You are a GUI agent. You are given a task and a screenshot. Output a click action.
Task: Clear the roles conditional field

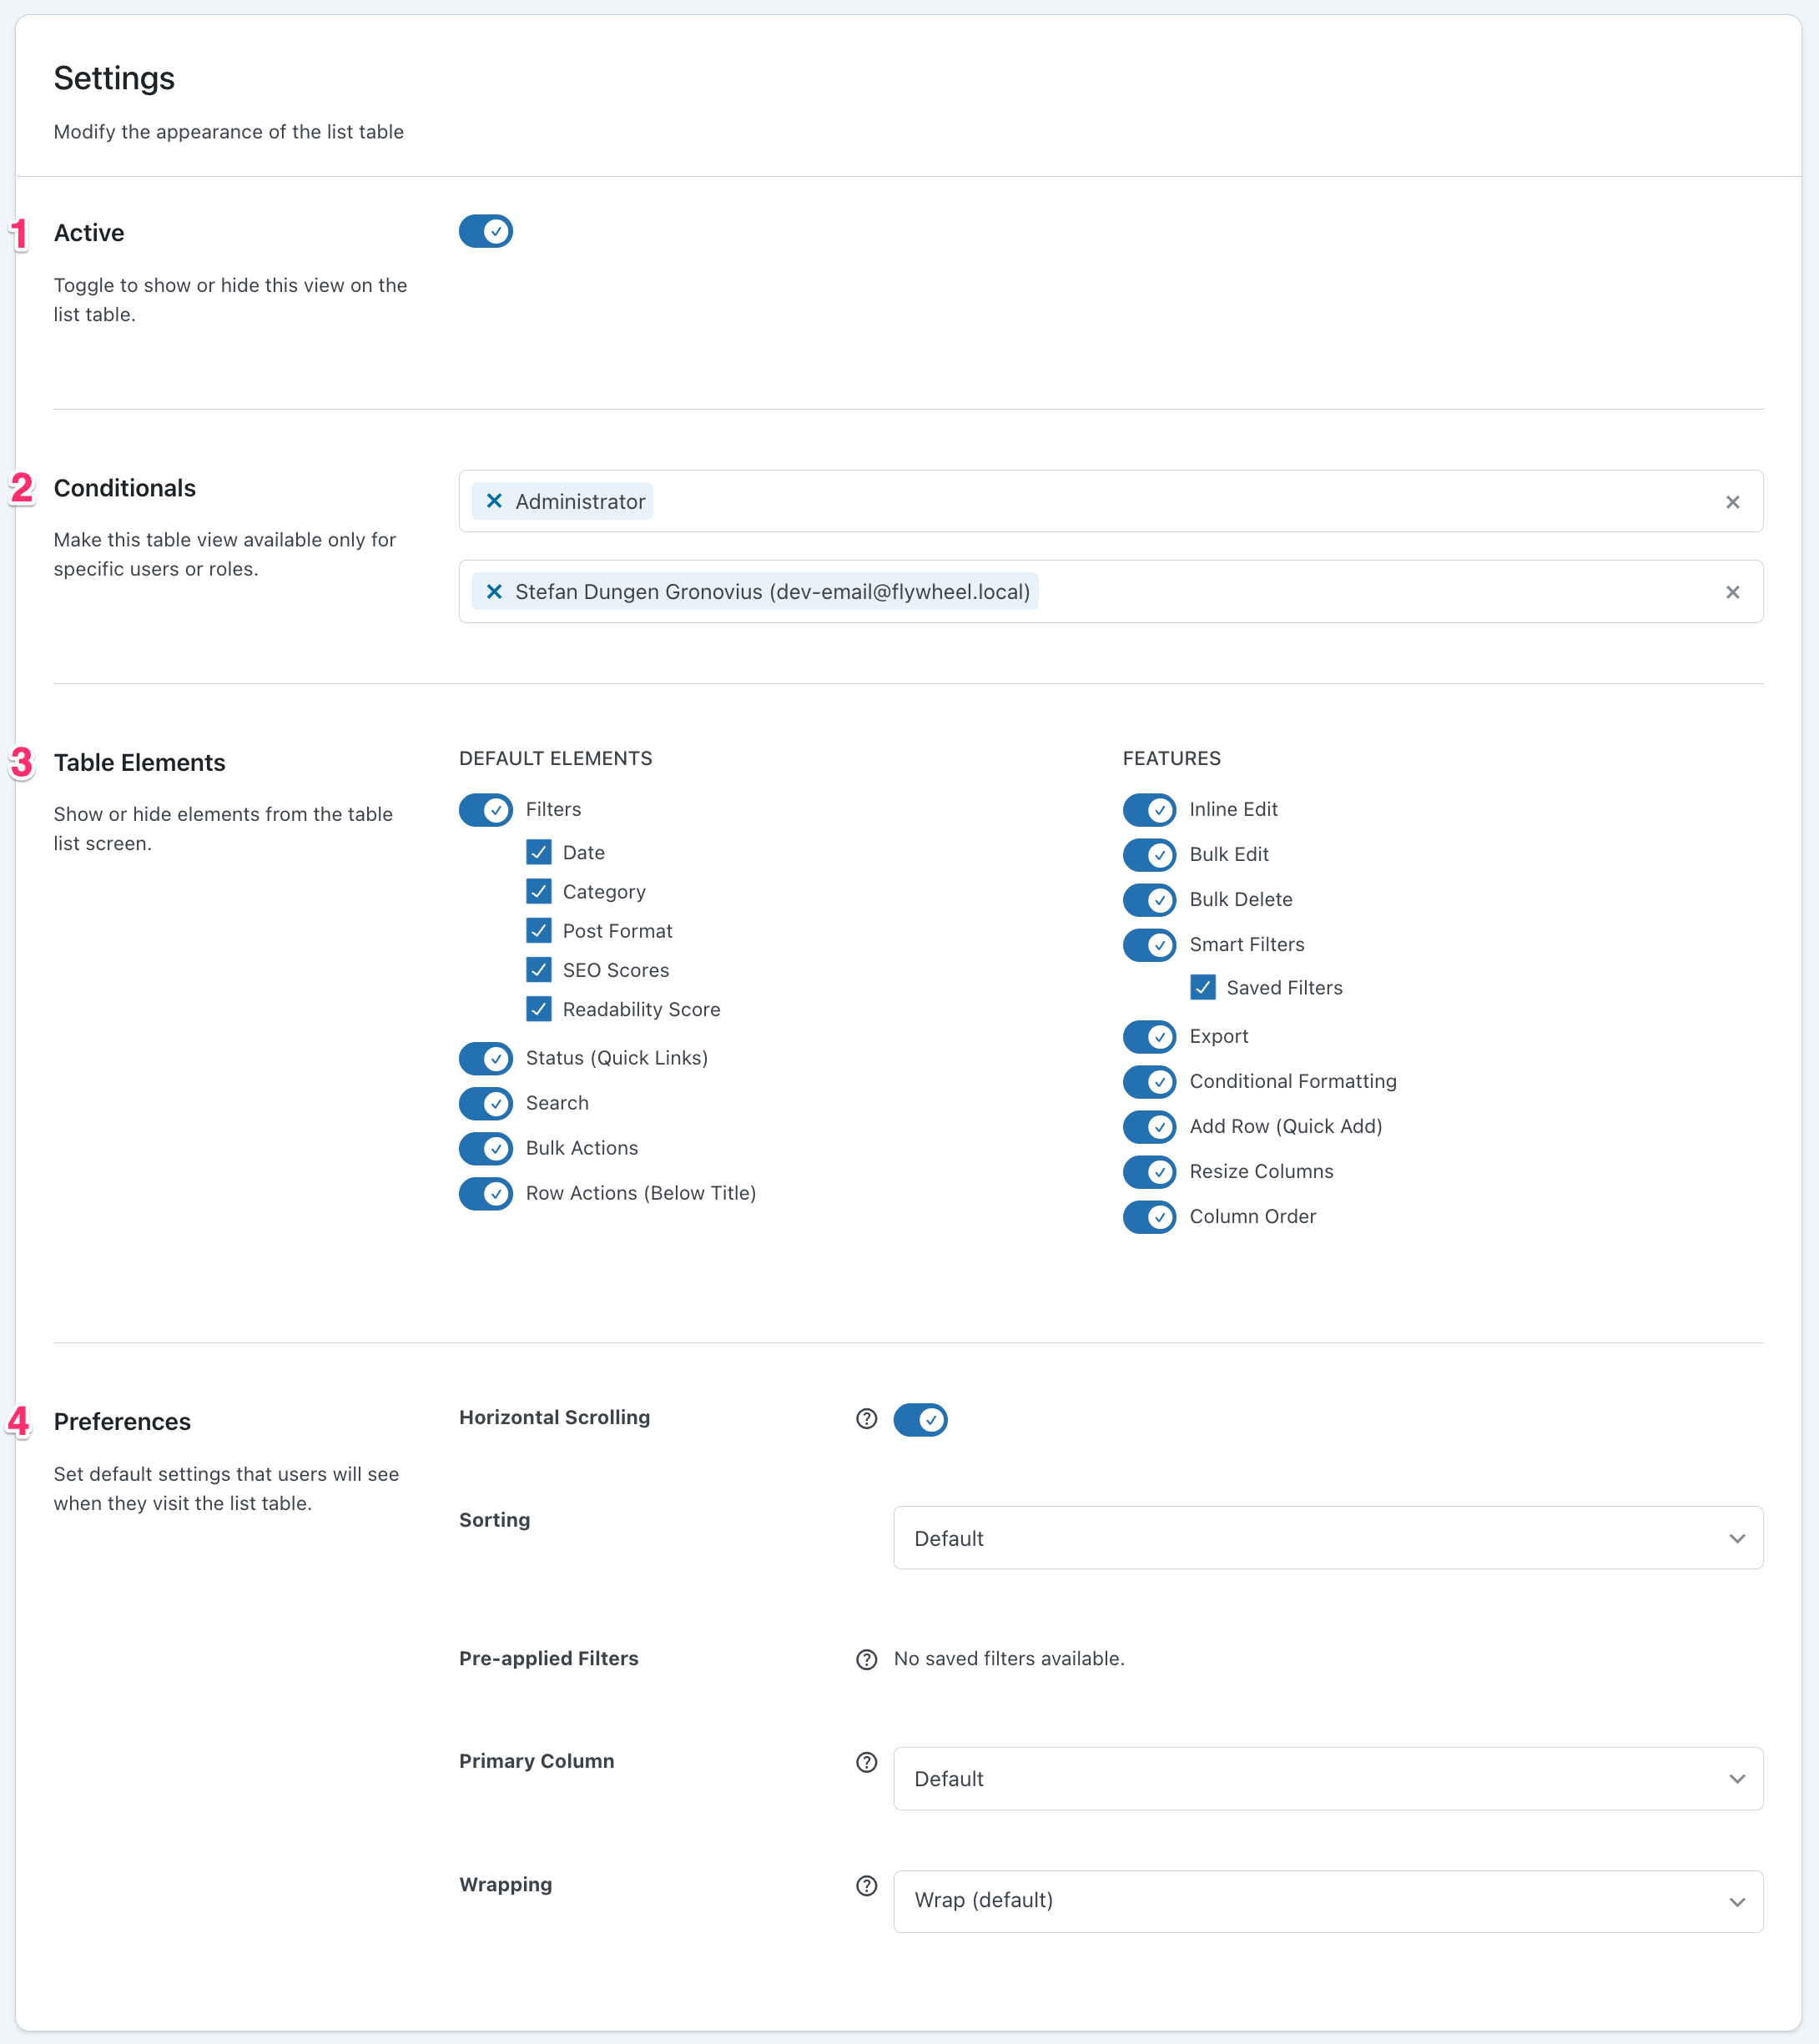point(1732,502)
